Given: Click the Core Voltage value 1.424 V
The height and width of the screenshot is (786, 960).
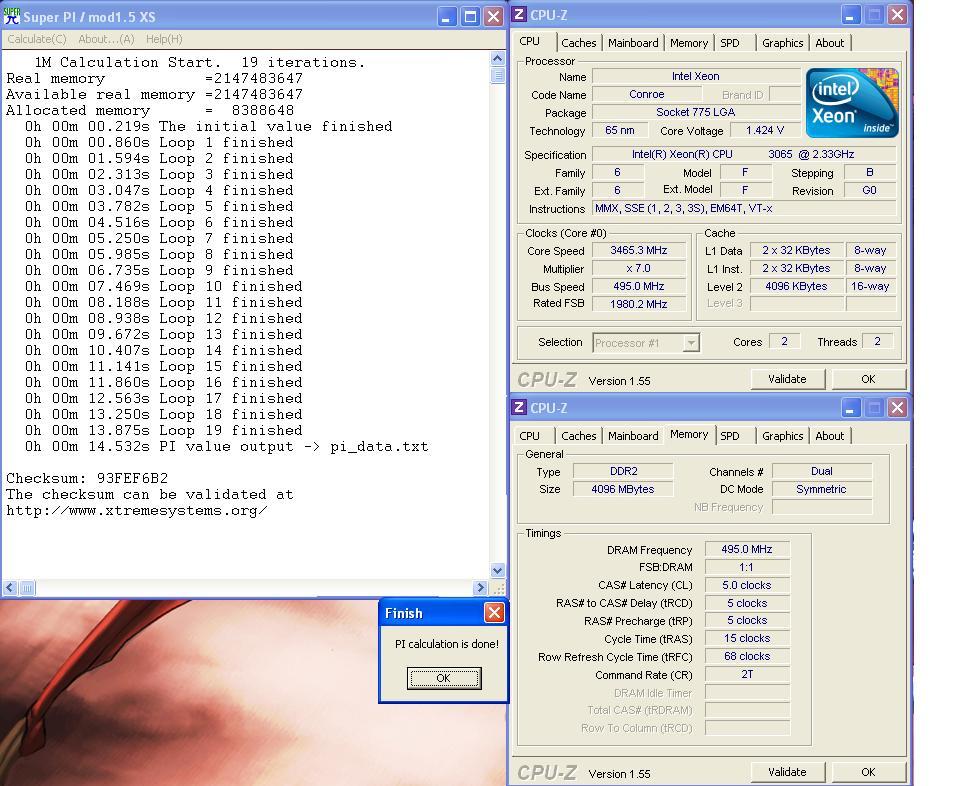Looking at the screenshot, I should coord(765,130).
